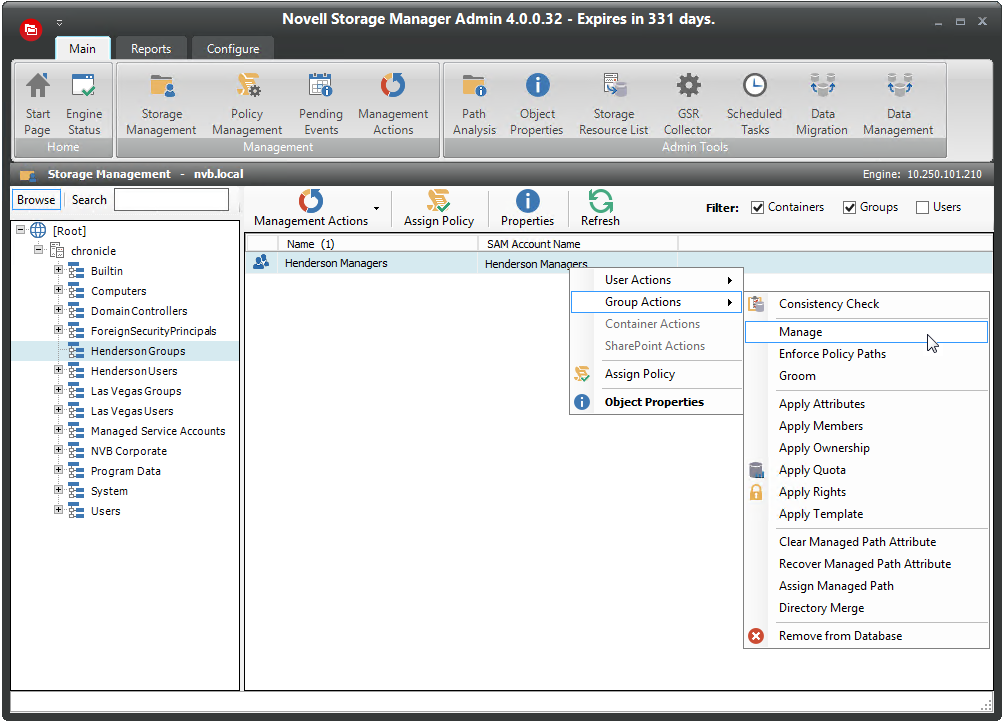Enable the Users filter checkbox
The height and width of the screenshot is (723, 1005).
(921, 208)
